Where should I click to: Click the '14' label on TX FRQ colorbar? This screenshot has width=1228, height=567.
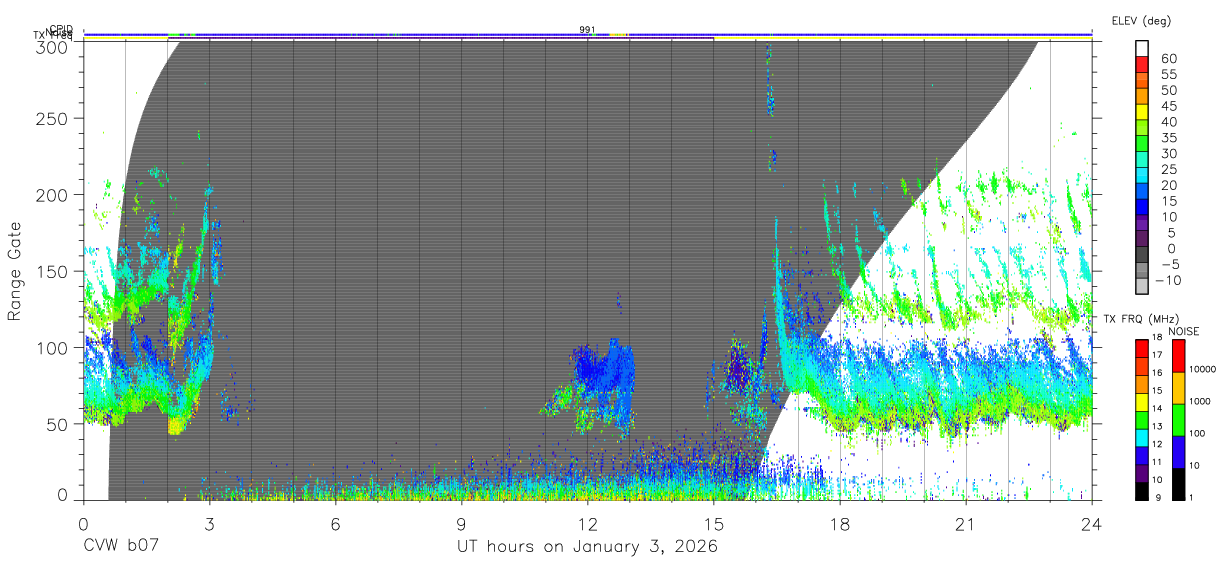coord(1157,408)
